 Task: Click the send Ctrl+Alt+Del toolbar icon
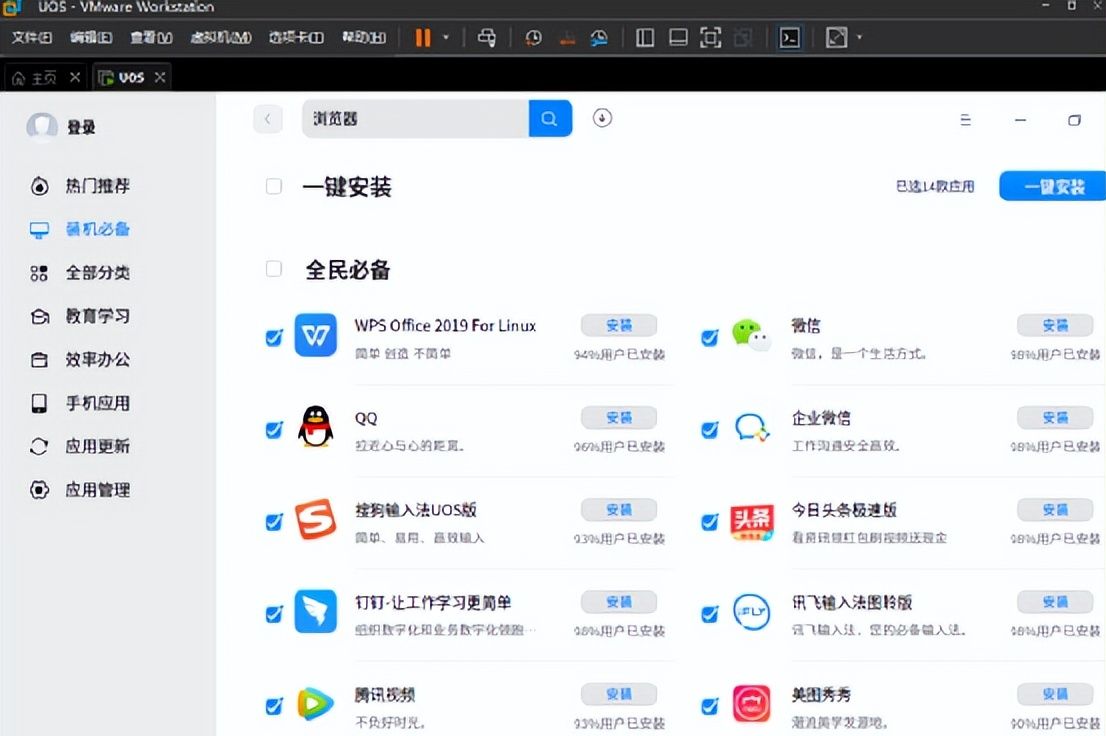pos(487,37)
